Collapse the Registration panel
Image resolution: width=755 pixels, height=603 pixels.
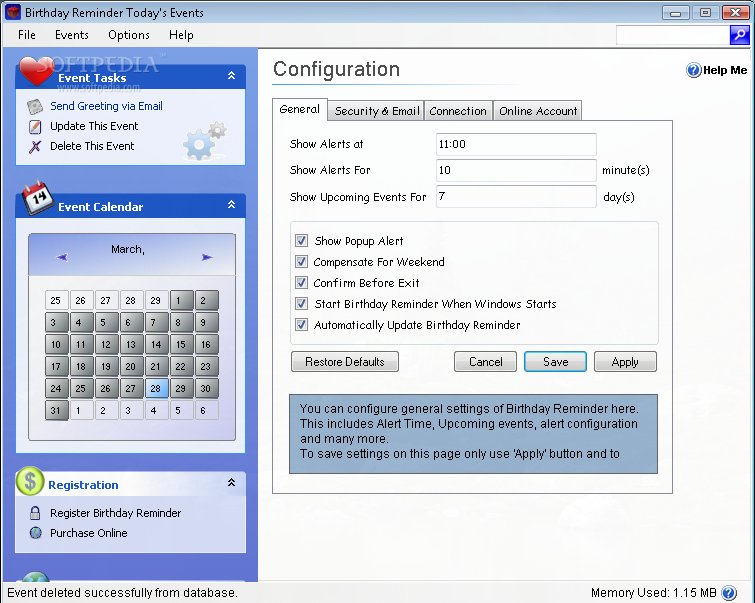(232, 482)
